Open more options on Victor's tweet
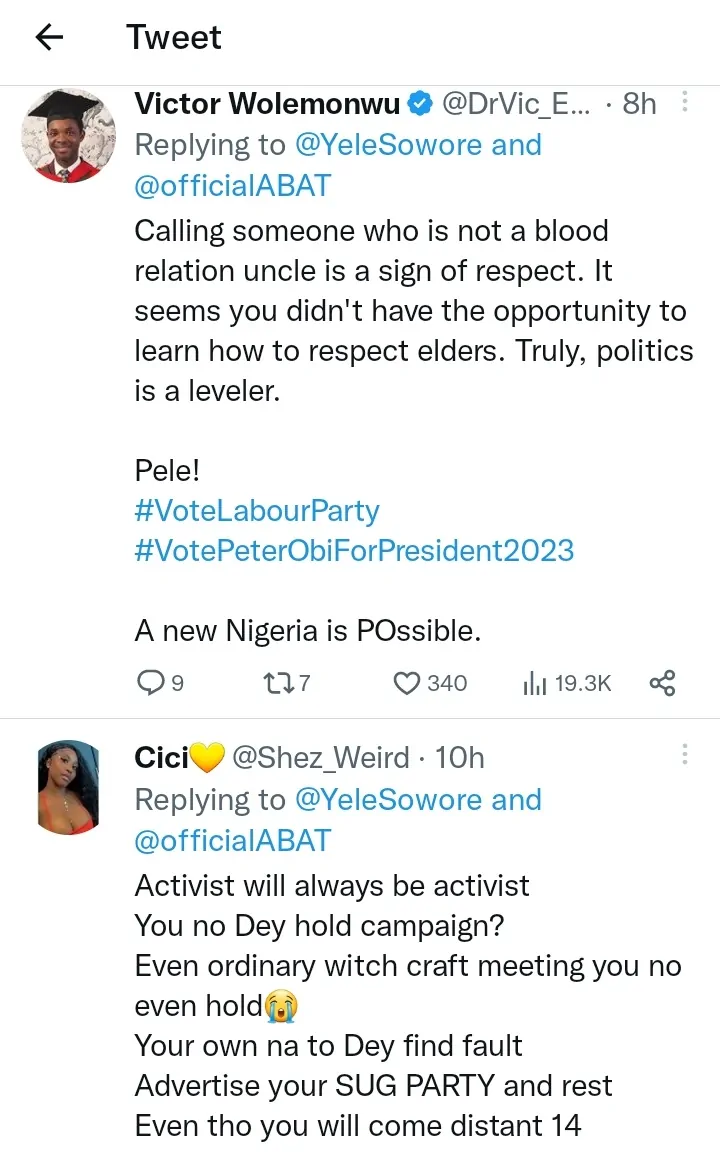This screenshot has height=1155, width=720. (x=684, y=102)
